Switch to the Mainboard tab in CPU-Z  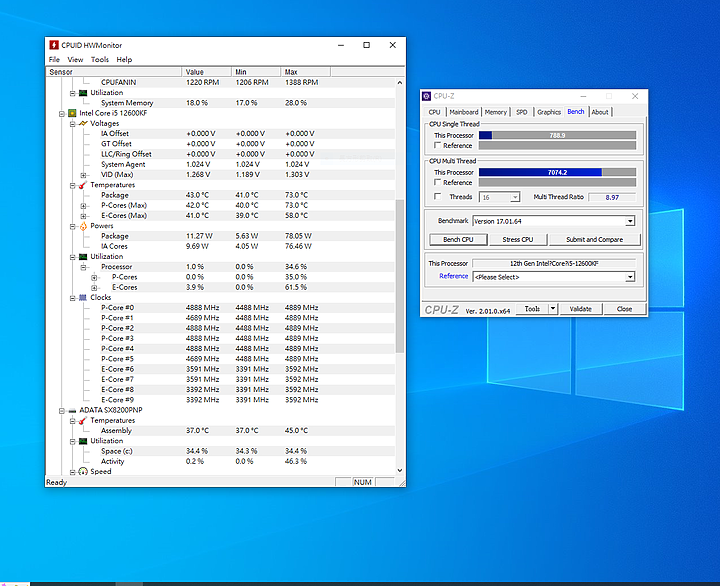pos(464,112)
